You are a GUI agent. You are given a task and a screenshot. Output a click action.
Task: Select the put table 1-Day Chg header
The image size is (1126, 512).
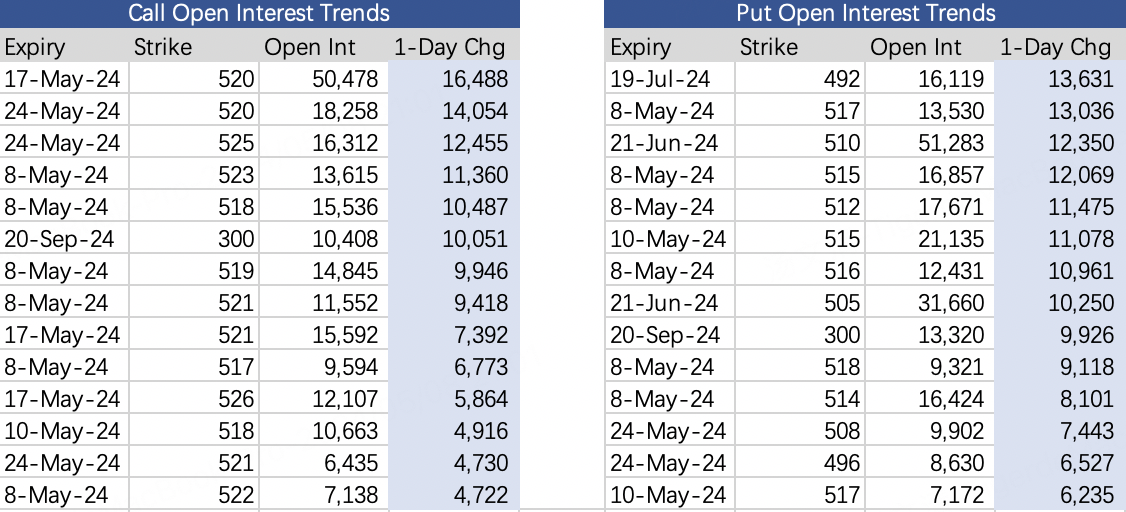[x=1060, y=47]
